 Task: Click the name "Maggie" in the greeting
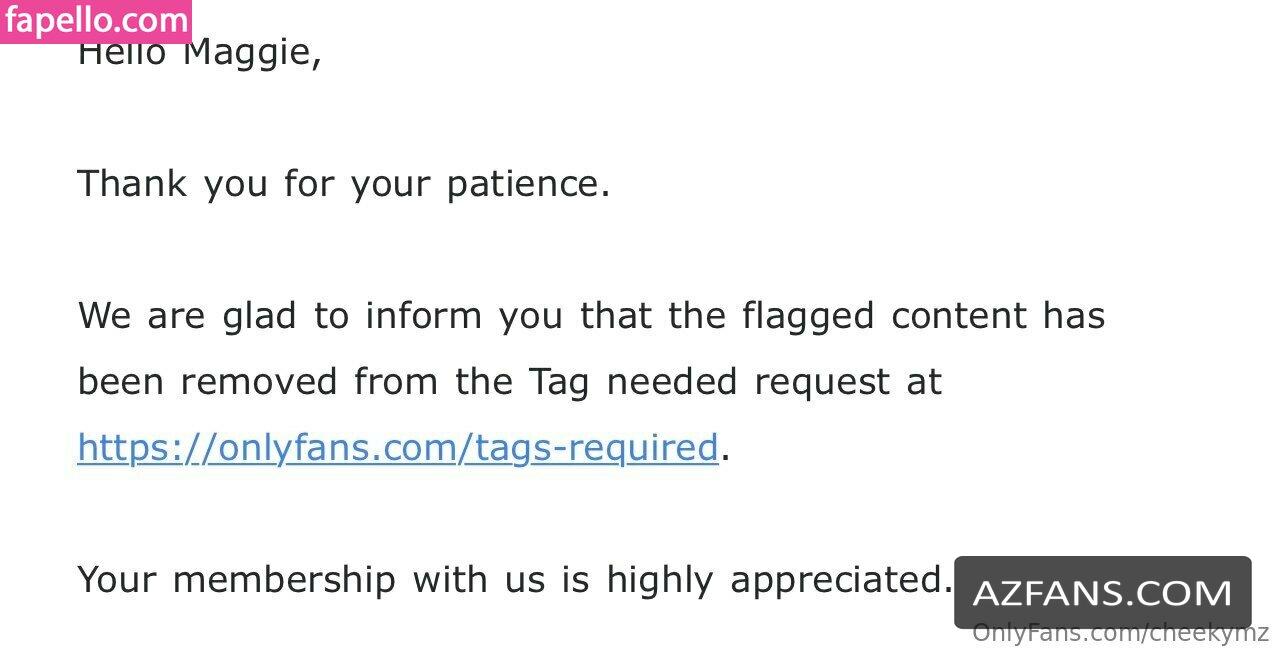point(251,53)
